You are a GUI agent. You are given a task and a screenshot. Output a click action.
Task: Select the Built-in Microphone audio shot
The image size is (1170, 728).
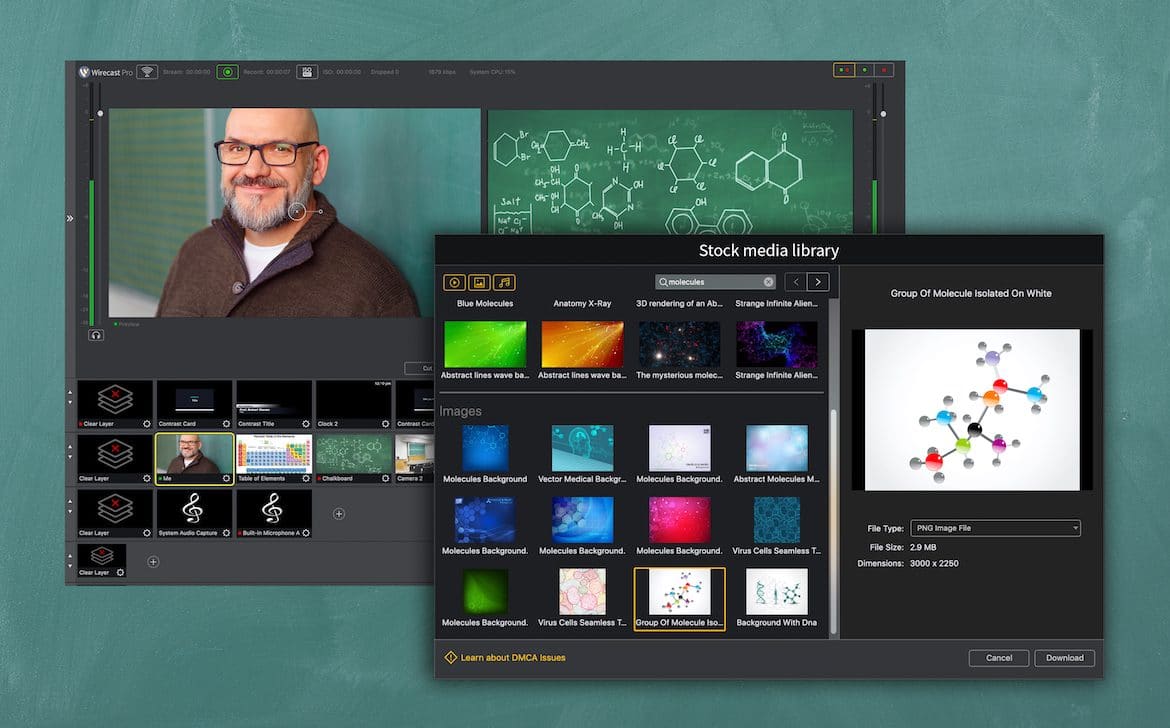pos(274,513)
